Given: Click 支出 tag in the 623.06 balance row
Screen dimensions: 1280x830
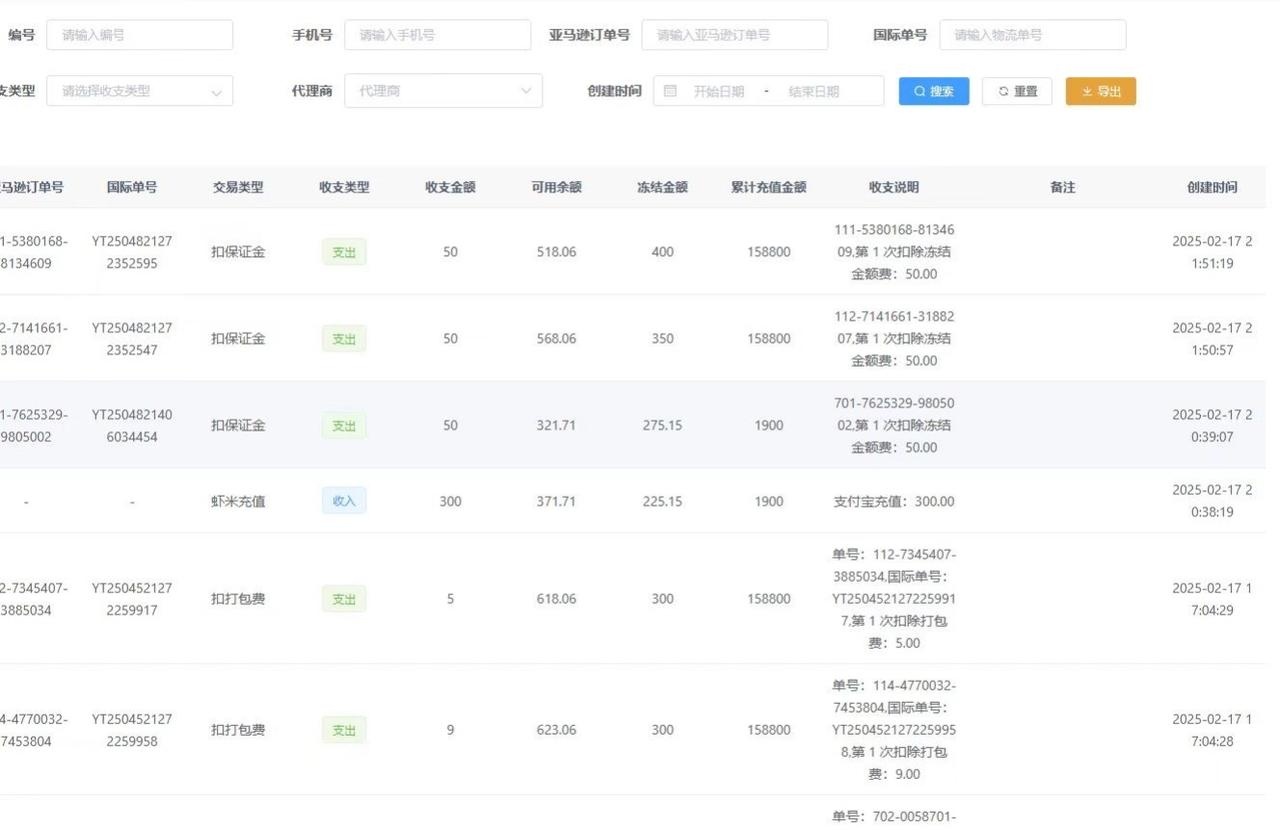Looking at the screenshot, I should (344, 730).
